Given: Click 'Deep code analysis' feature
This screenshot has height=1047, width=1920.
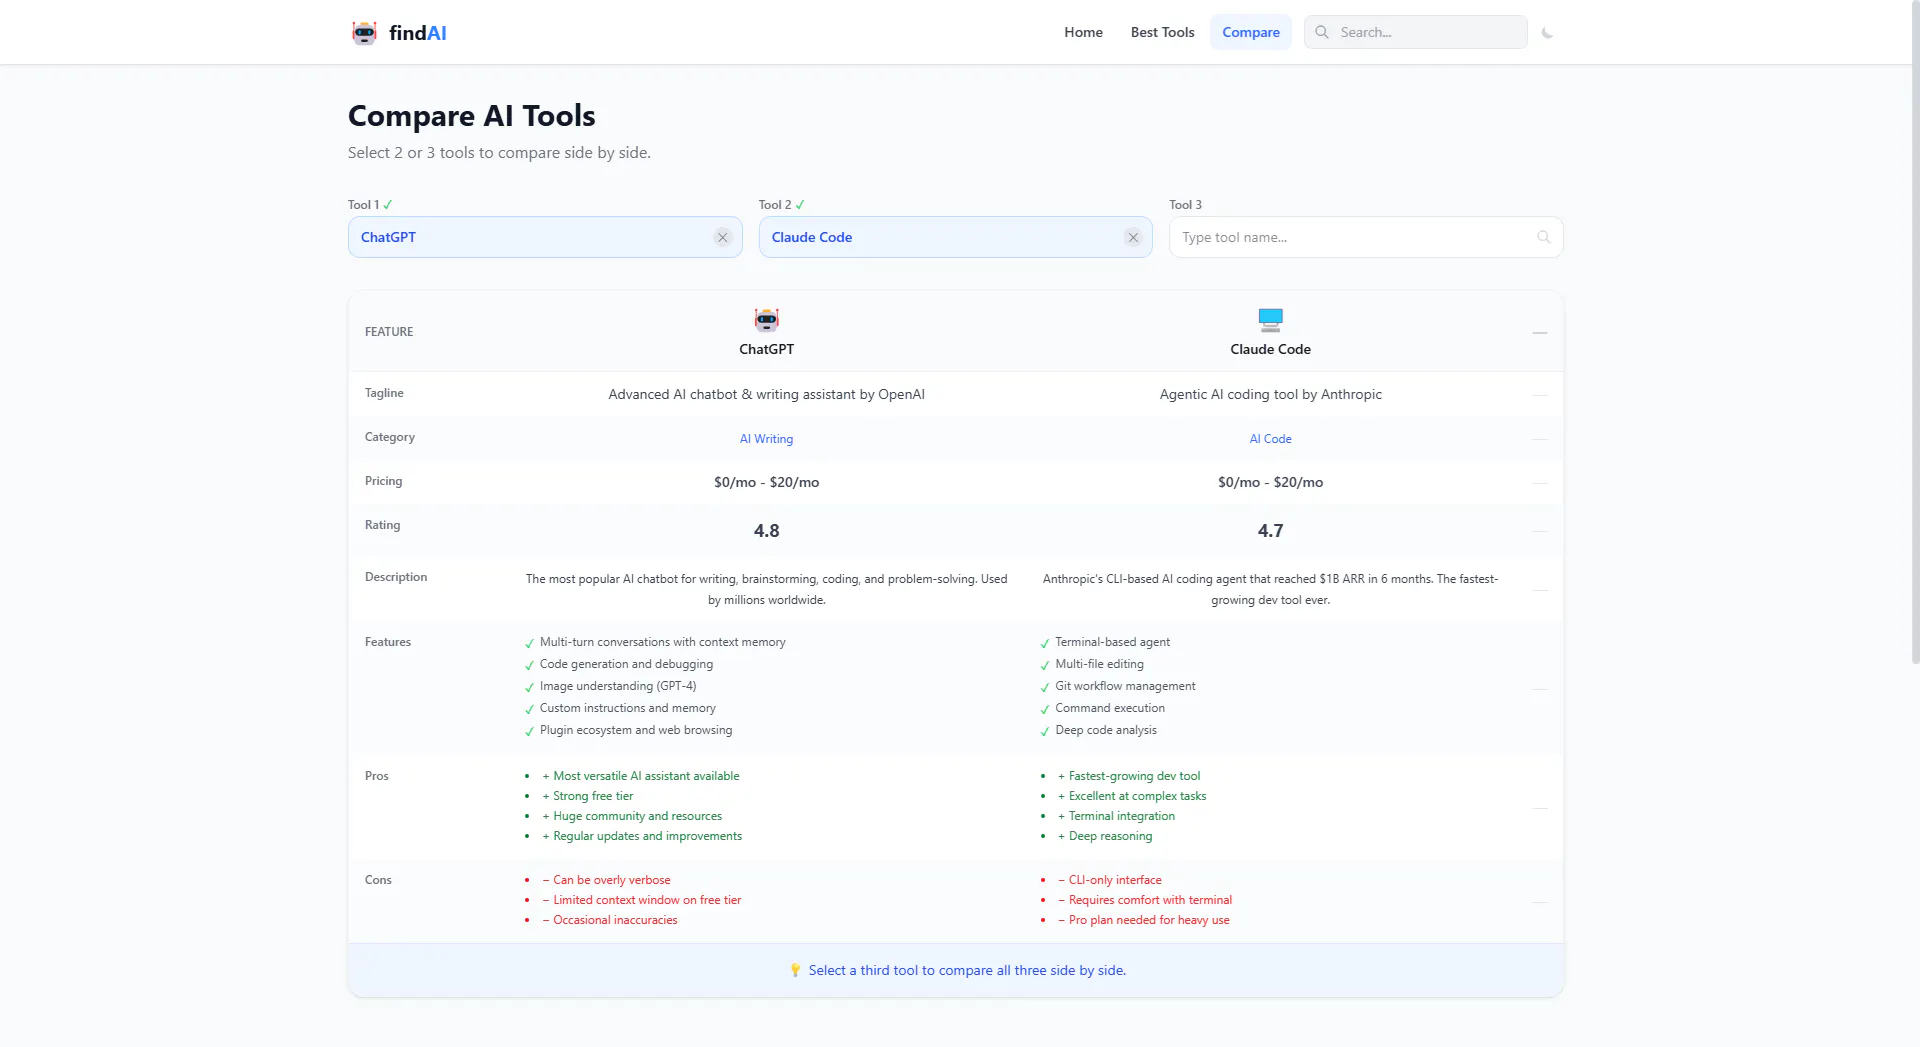Looking at the screenshot, I should click(1106, 730).
